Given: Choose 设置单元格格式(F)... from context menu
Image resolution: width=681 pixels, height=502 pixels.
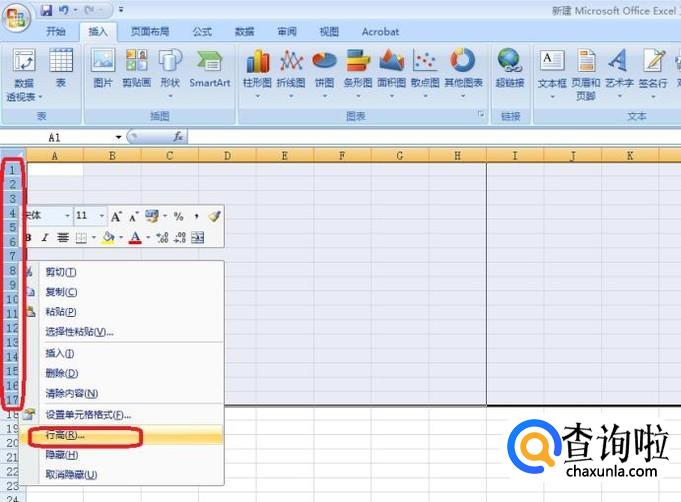Looking at the screenshot, I should click(x=122, y=415).
